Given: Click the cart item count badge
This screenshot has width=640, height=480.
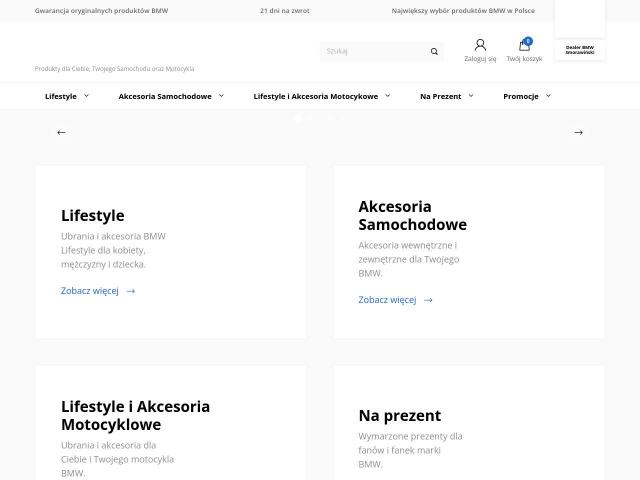Looking at the screenshot, I should (x=528, y=41).
